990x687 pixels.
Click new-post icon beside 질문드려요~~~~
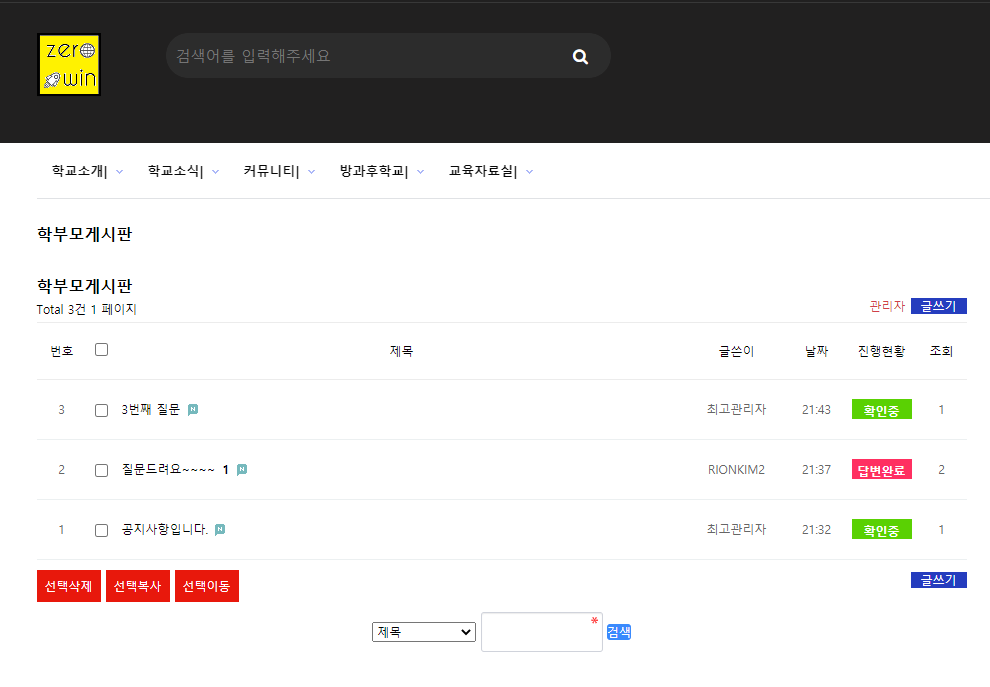click(x=242, y=469)
